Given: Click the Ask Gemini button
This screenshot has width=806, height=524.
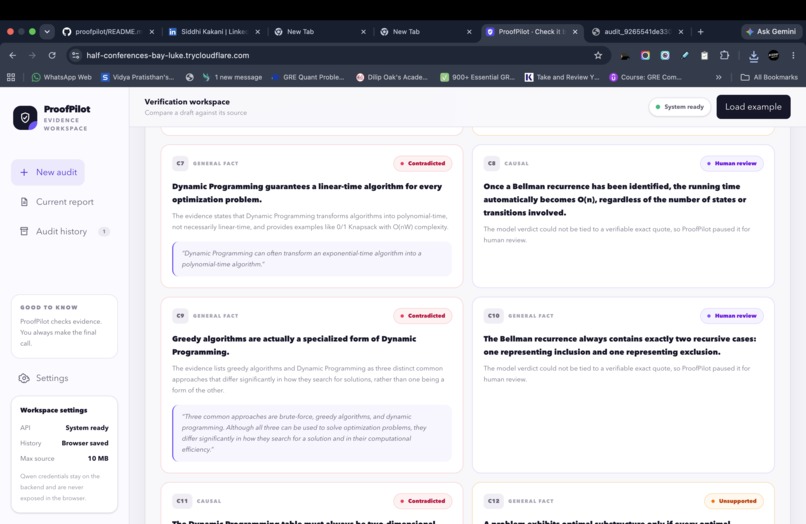Looking at the screenshot, I should (x=771, y=32).
